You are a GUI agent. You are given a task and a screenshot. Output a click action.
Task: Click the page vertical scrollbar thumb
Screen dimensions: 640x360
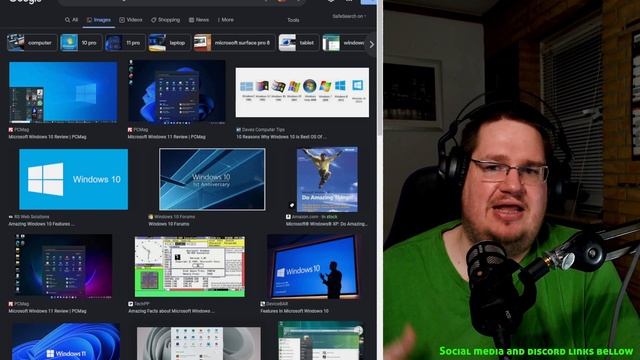[x=380, y=67]
